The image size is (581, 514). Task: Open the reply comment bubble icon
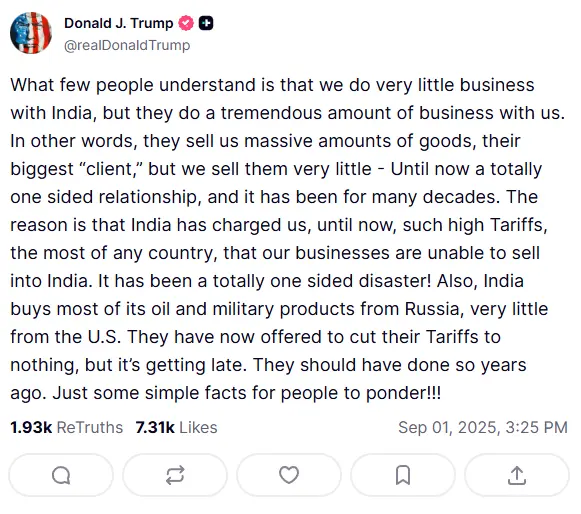point(61,475)
